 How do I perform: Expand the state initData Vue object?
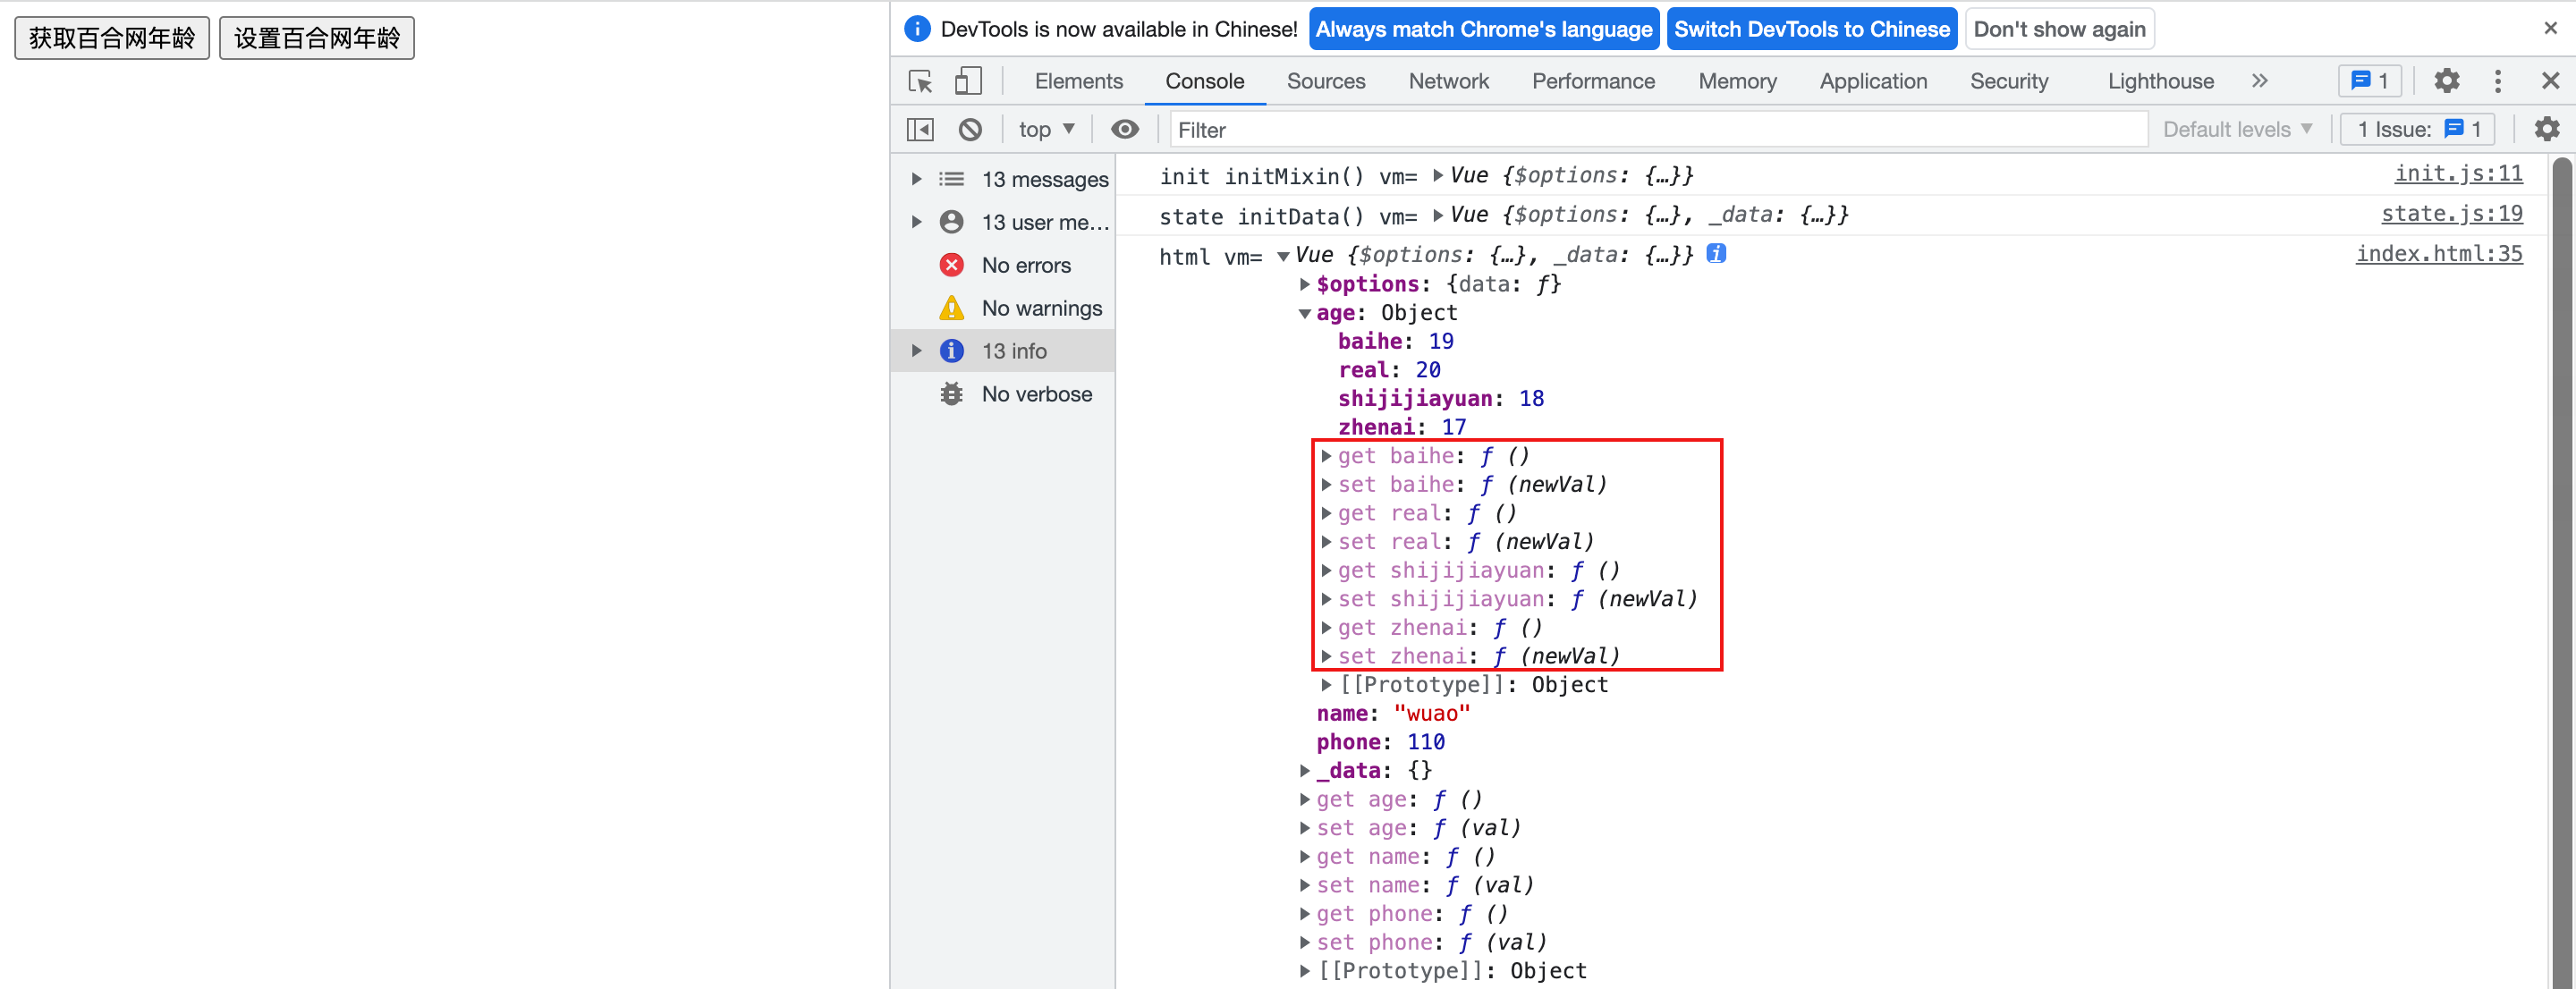tap(1437, 216)
